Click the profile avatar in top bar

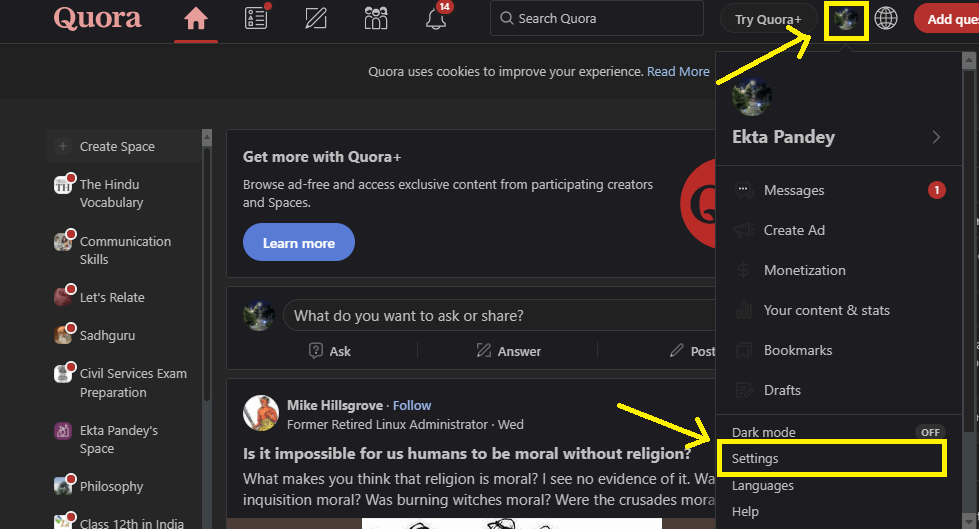[x=845, y=19]
